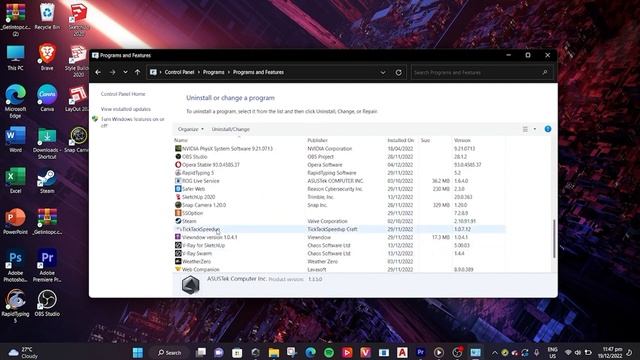Viewport: 640px width, 360px height.
Task: Open Adobe Photoshop desktop shortcut
Action: click(x=16, y=266)
